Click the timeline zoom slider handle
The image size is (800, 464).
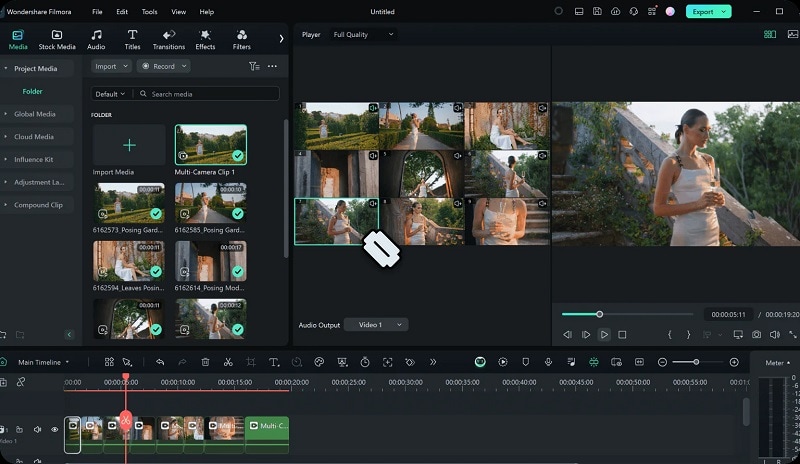click(695, 362)
